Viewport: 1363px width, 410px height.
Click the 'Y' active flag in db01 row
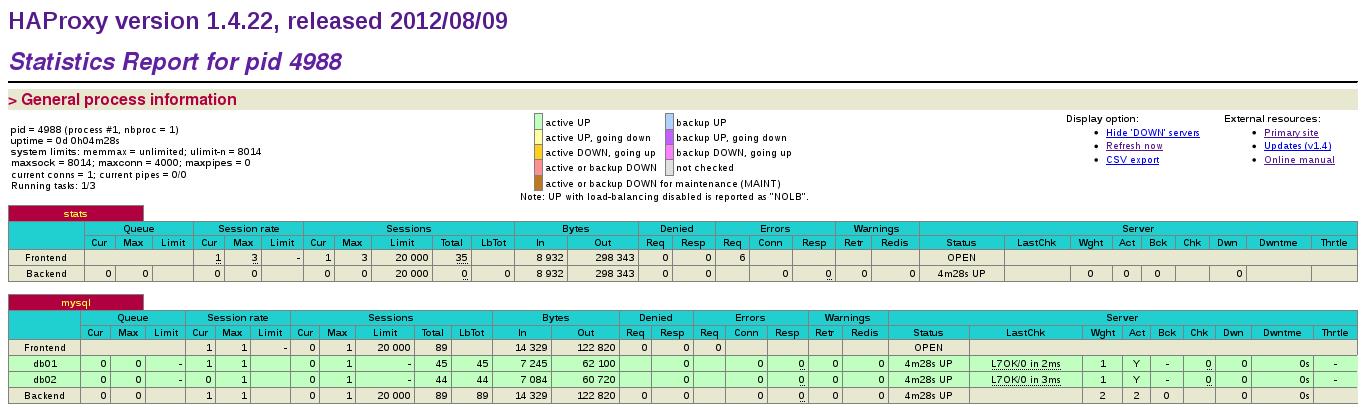[1137, 364]
